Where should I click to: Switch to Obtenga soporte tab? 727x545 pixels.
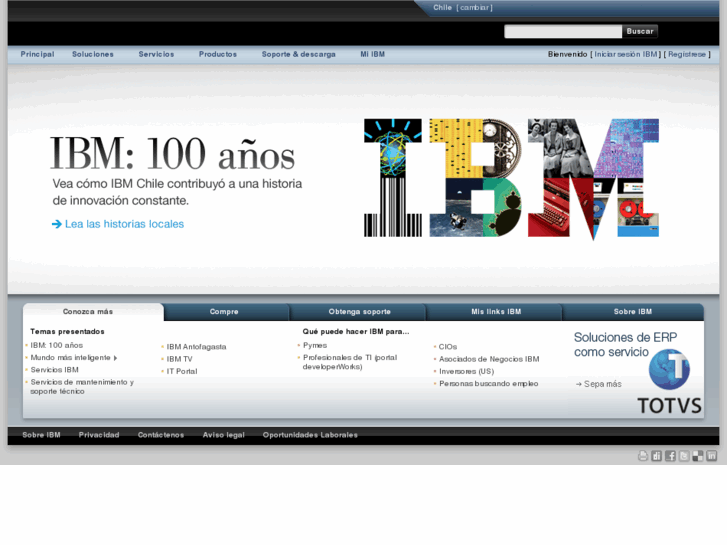[360, 312]
